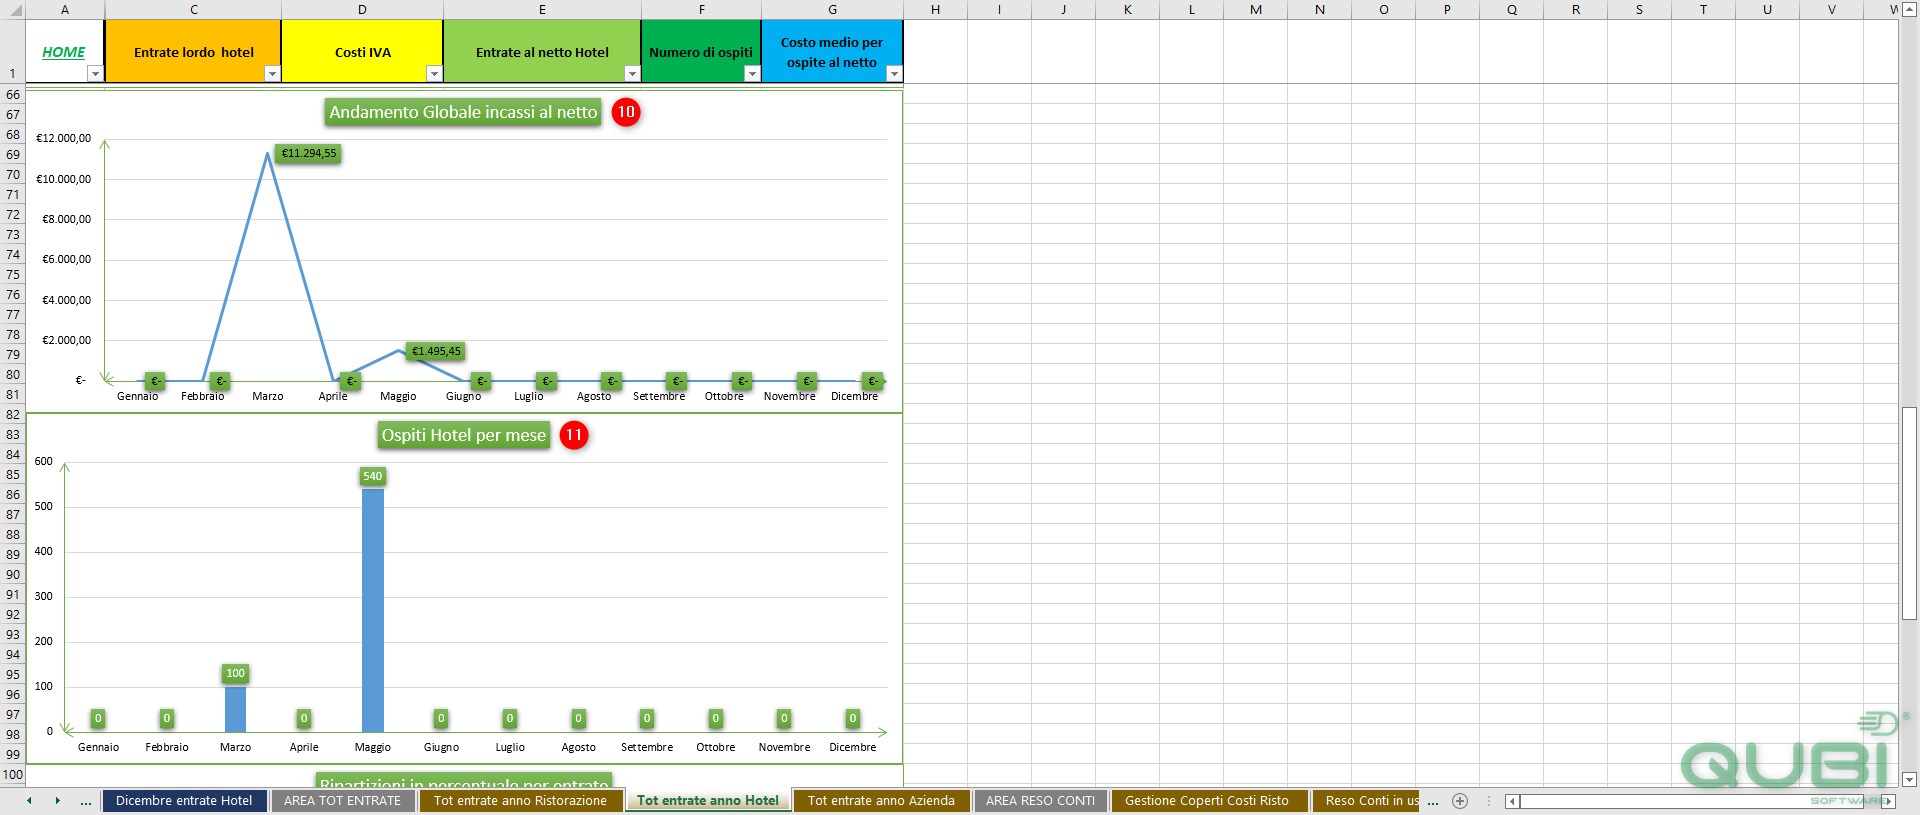Viewport: 1920px width, 815px height.
Task: Open the Costi IVA filter dropdown
Action: [434, 73]
